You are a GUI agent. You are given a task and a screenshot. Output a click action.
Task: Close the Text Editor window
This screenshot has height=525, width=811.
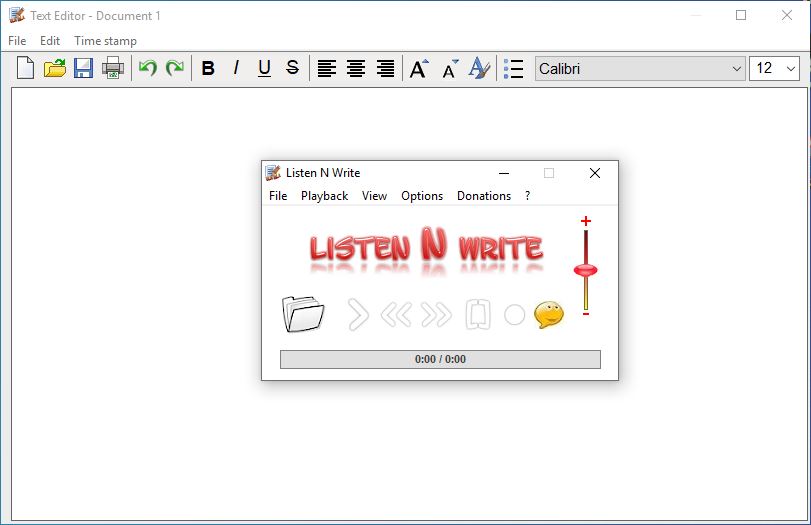pos(787,16)
